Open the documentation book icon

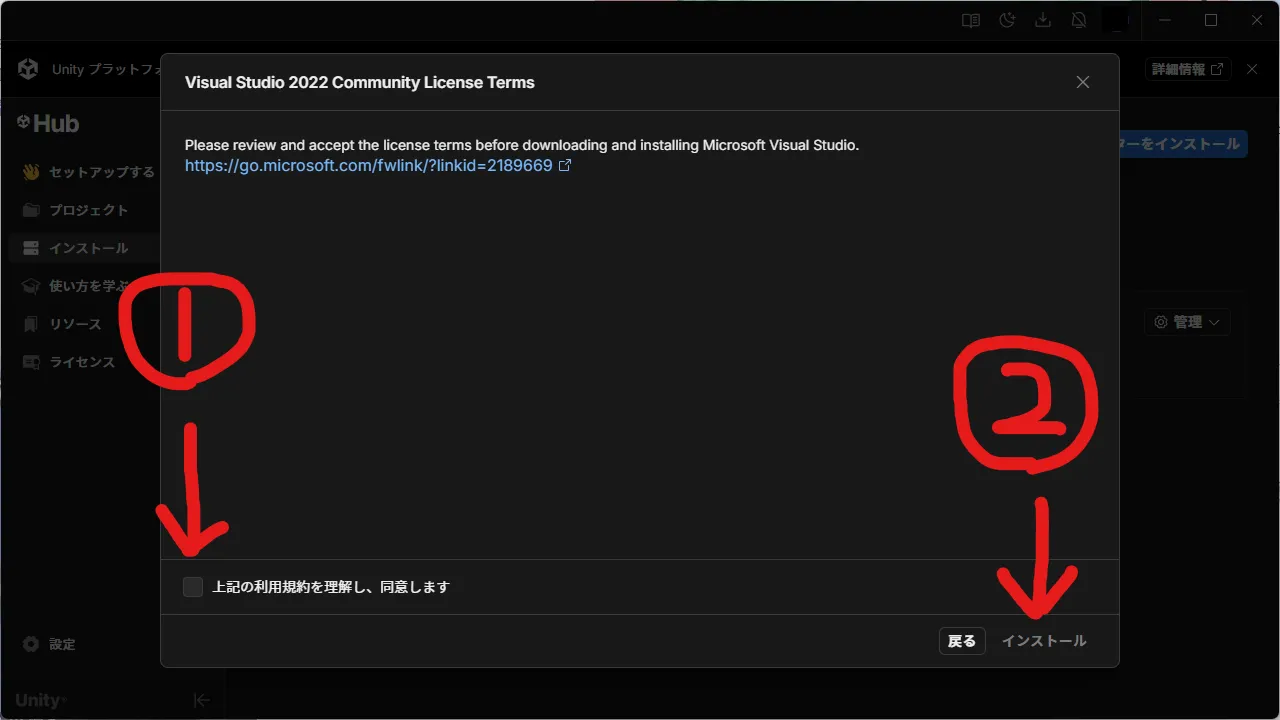pyautogui.click(x=970, y=20)
